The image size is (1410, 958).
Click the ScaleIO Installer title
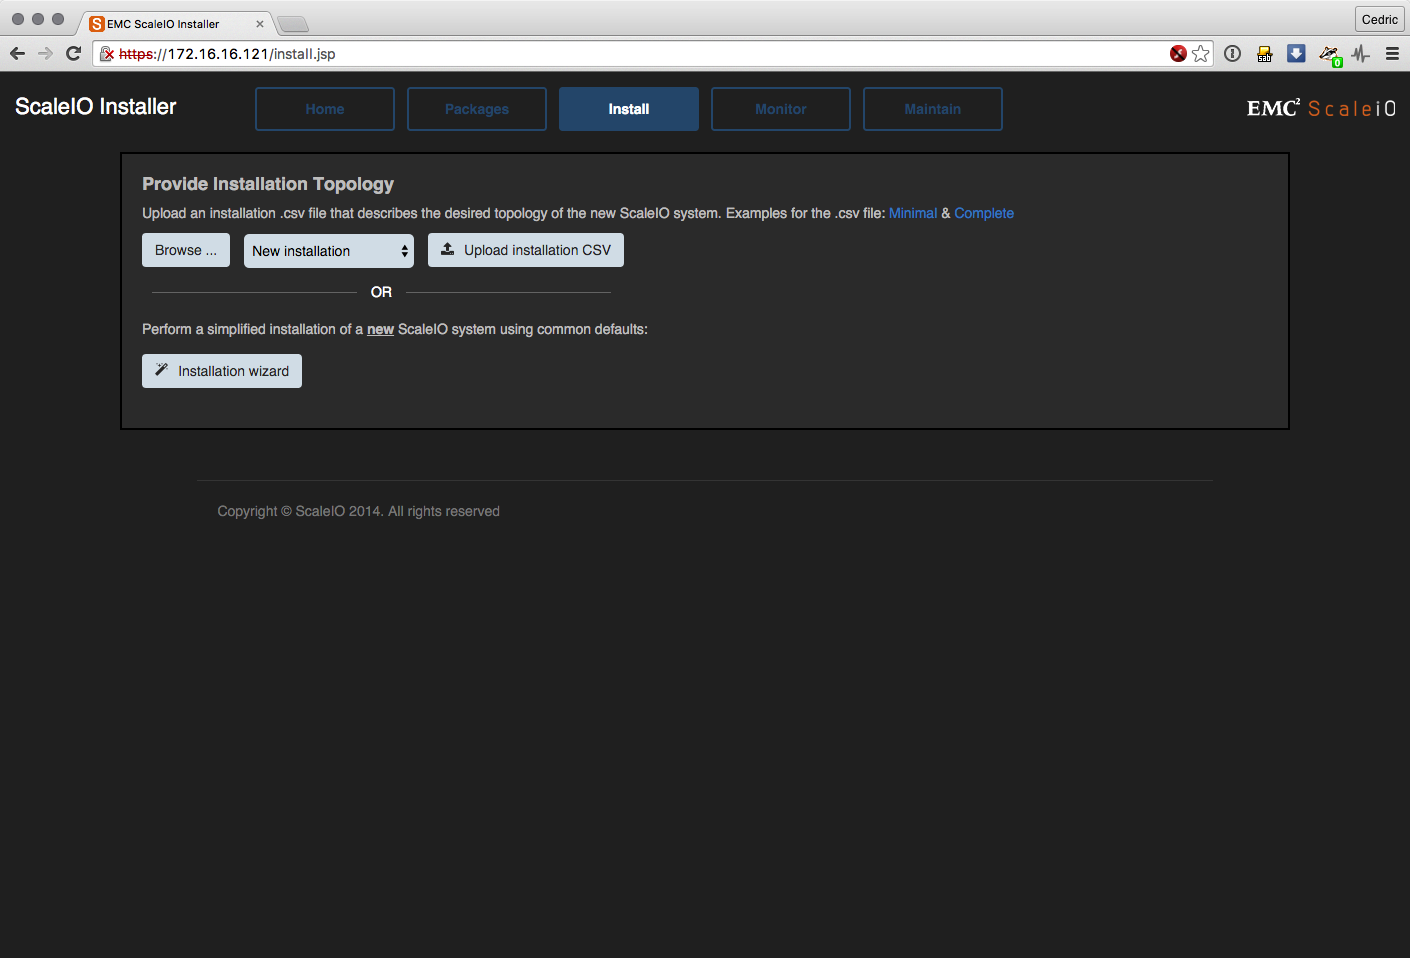tap(96, 107)
